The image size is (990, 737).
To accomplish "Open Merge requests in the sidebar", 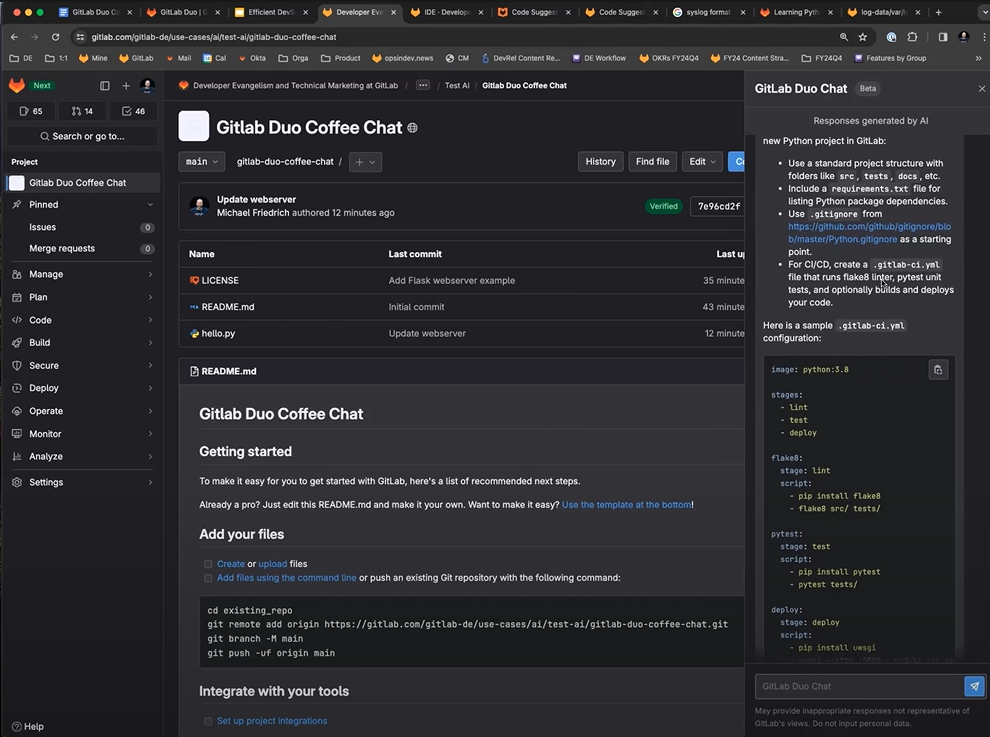I will 82,249.
